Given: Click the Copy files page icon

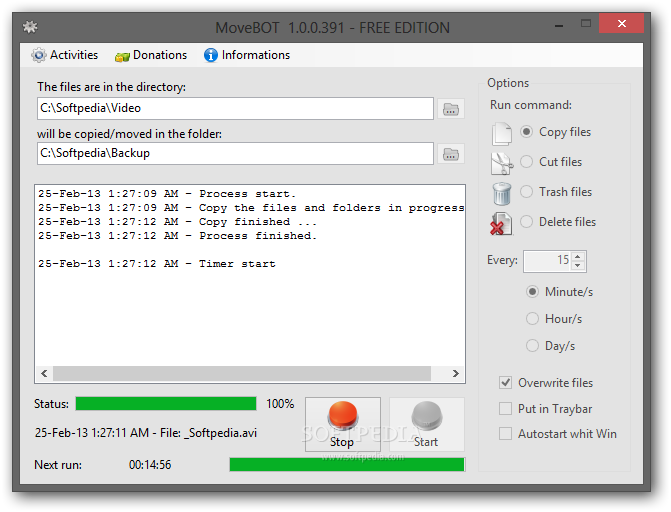Looking at the screenshot, I should pyautogui.click(x=502, y=133).
